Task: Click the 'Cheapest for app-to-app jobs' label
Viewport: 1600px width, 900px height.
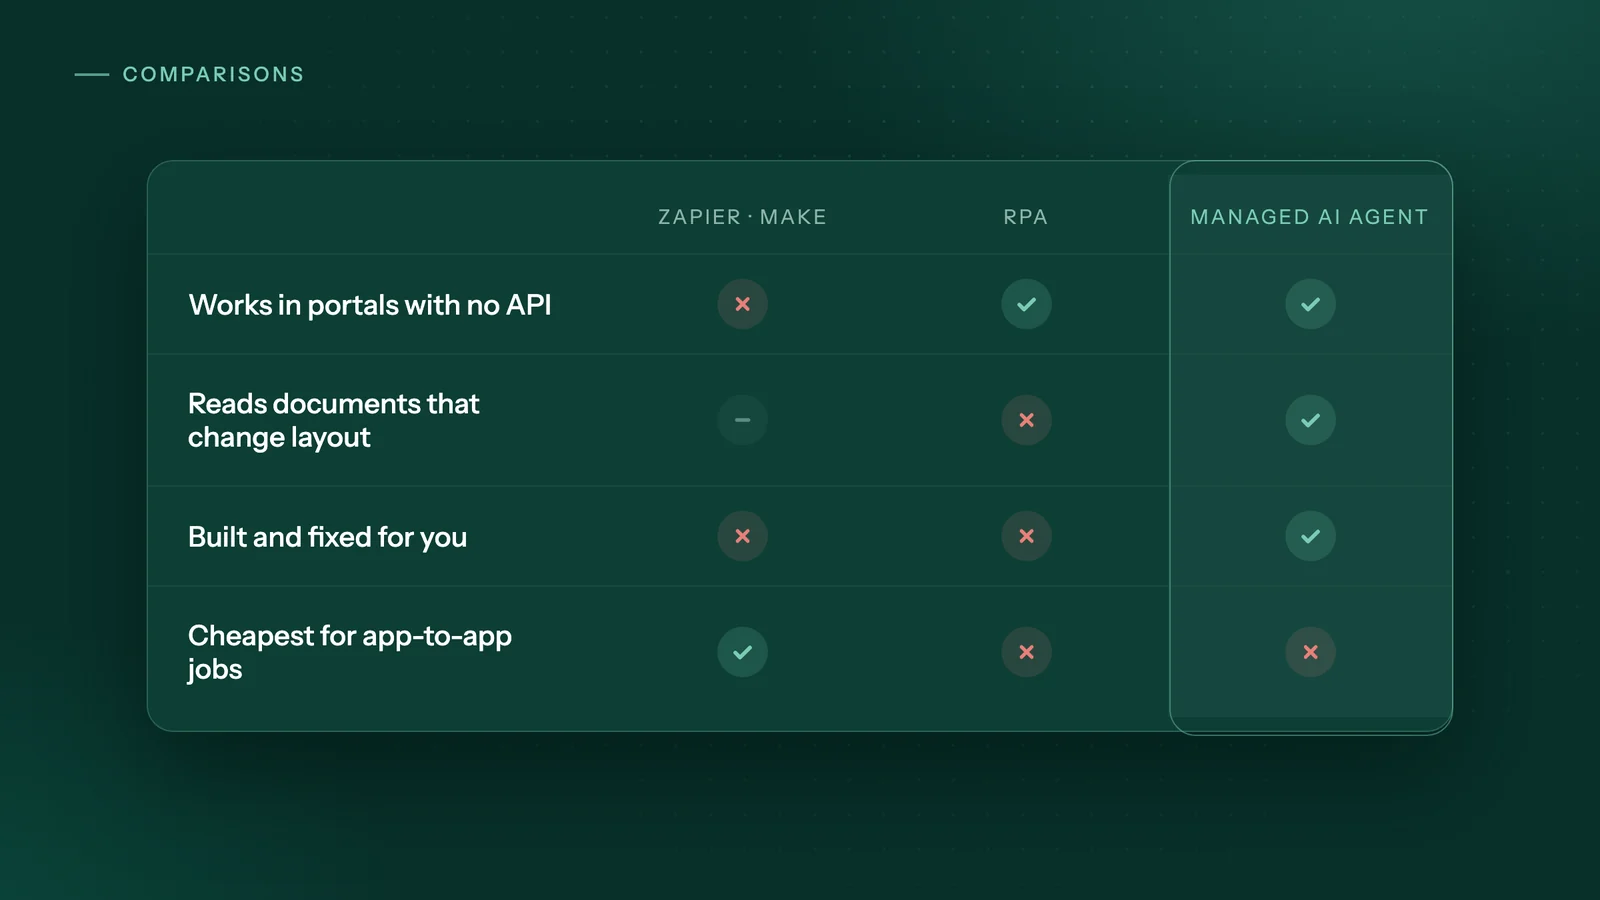Action: pyautogui.click(x=350, y=652)
